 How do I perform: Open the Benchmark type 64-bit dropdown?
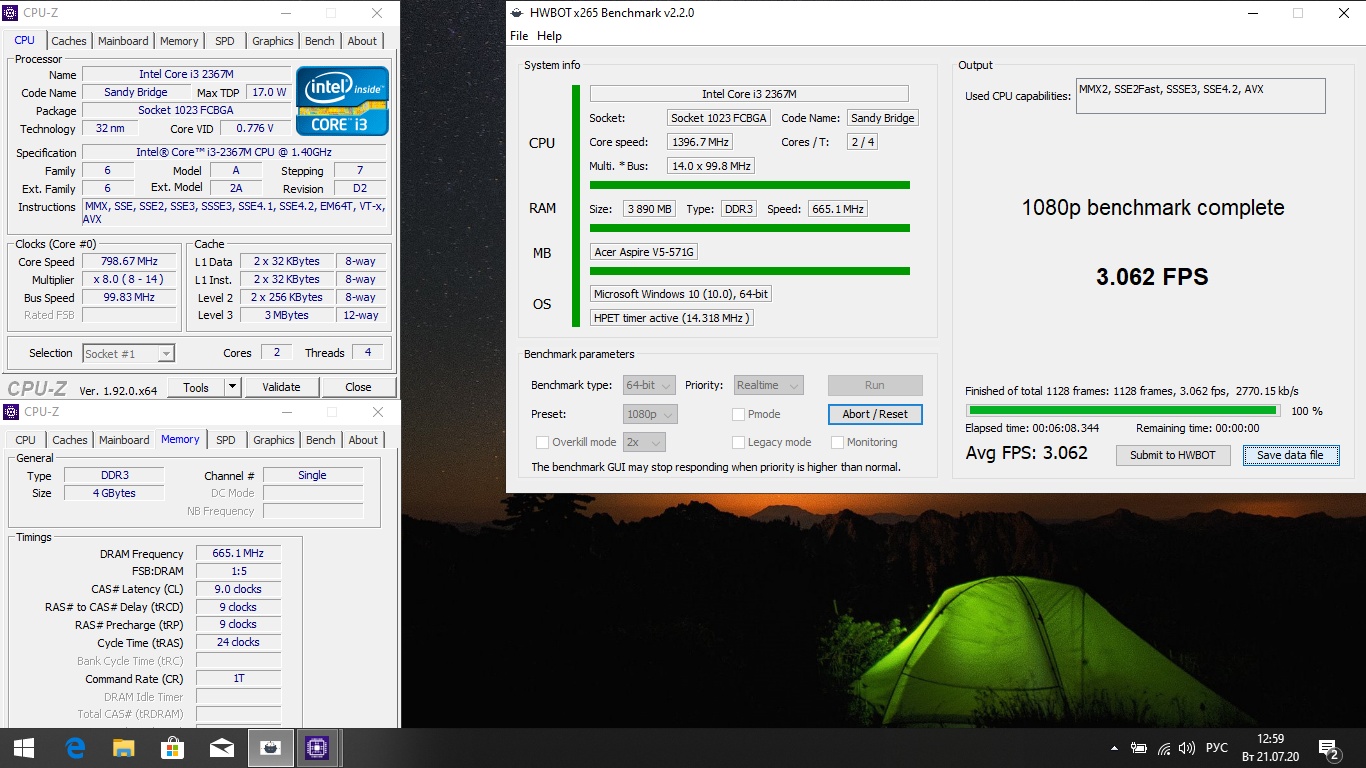click(x=649, y=385)
